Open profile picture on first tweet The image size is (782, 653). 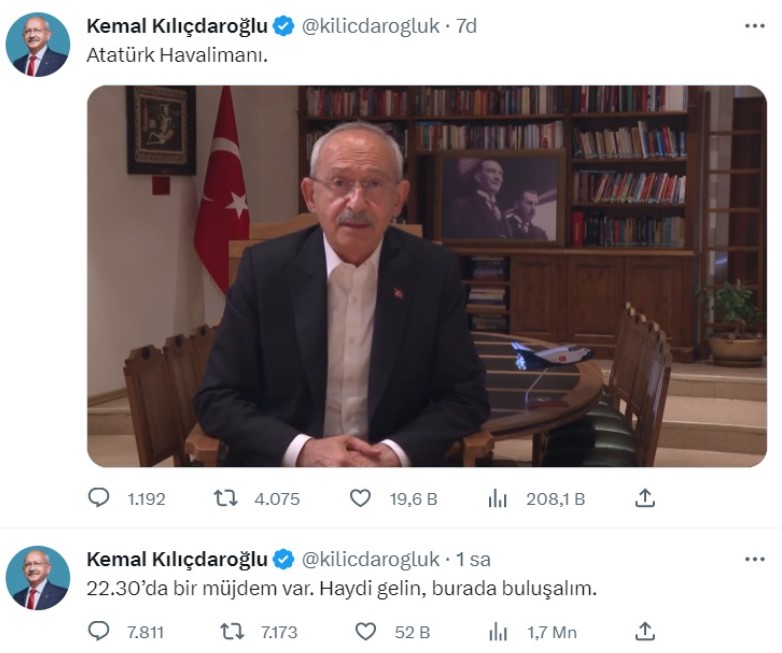click(38, 44)
